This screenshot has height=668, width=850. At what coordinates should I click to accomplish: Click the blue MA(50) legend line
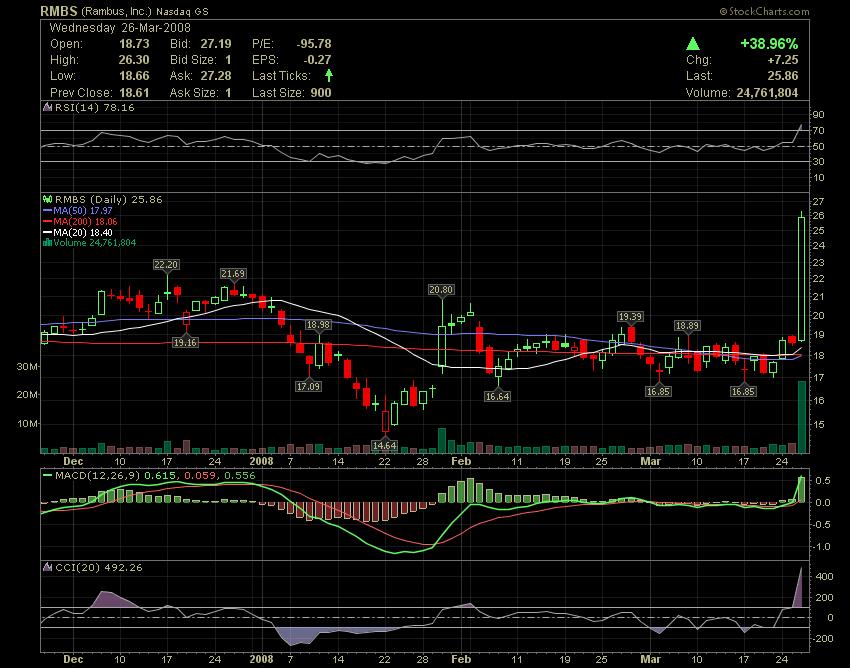pos(48,211)
